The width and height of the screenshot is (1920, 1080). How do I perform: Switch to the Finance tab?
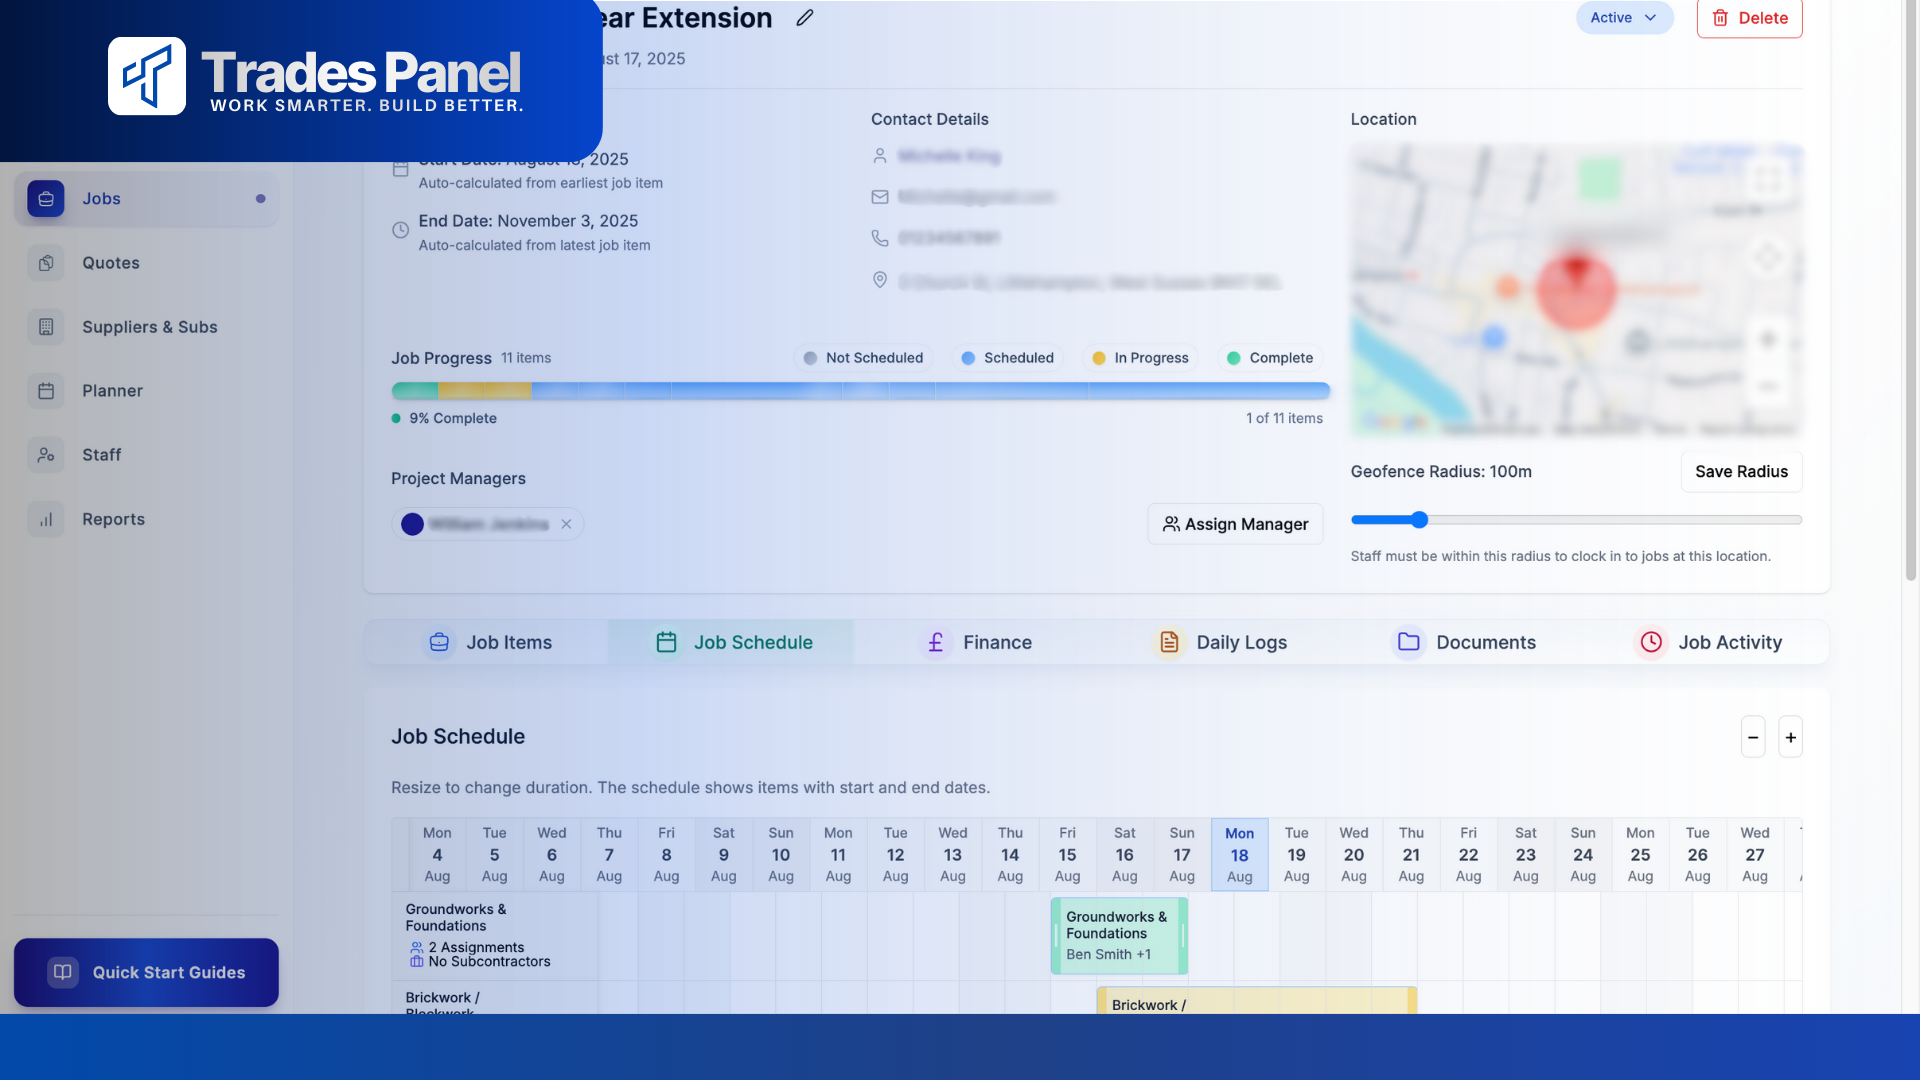977,642
